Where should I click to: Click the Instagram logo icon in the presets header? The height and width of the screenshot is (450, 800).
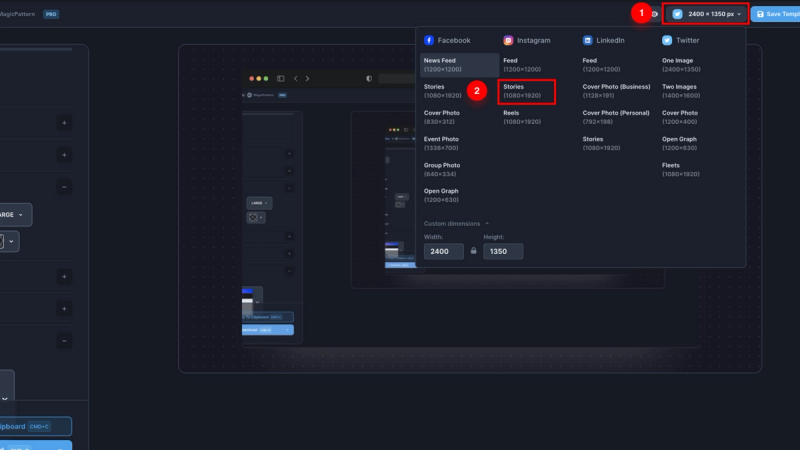[508, 40]
